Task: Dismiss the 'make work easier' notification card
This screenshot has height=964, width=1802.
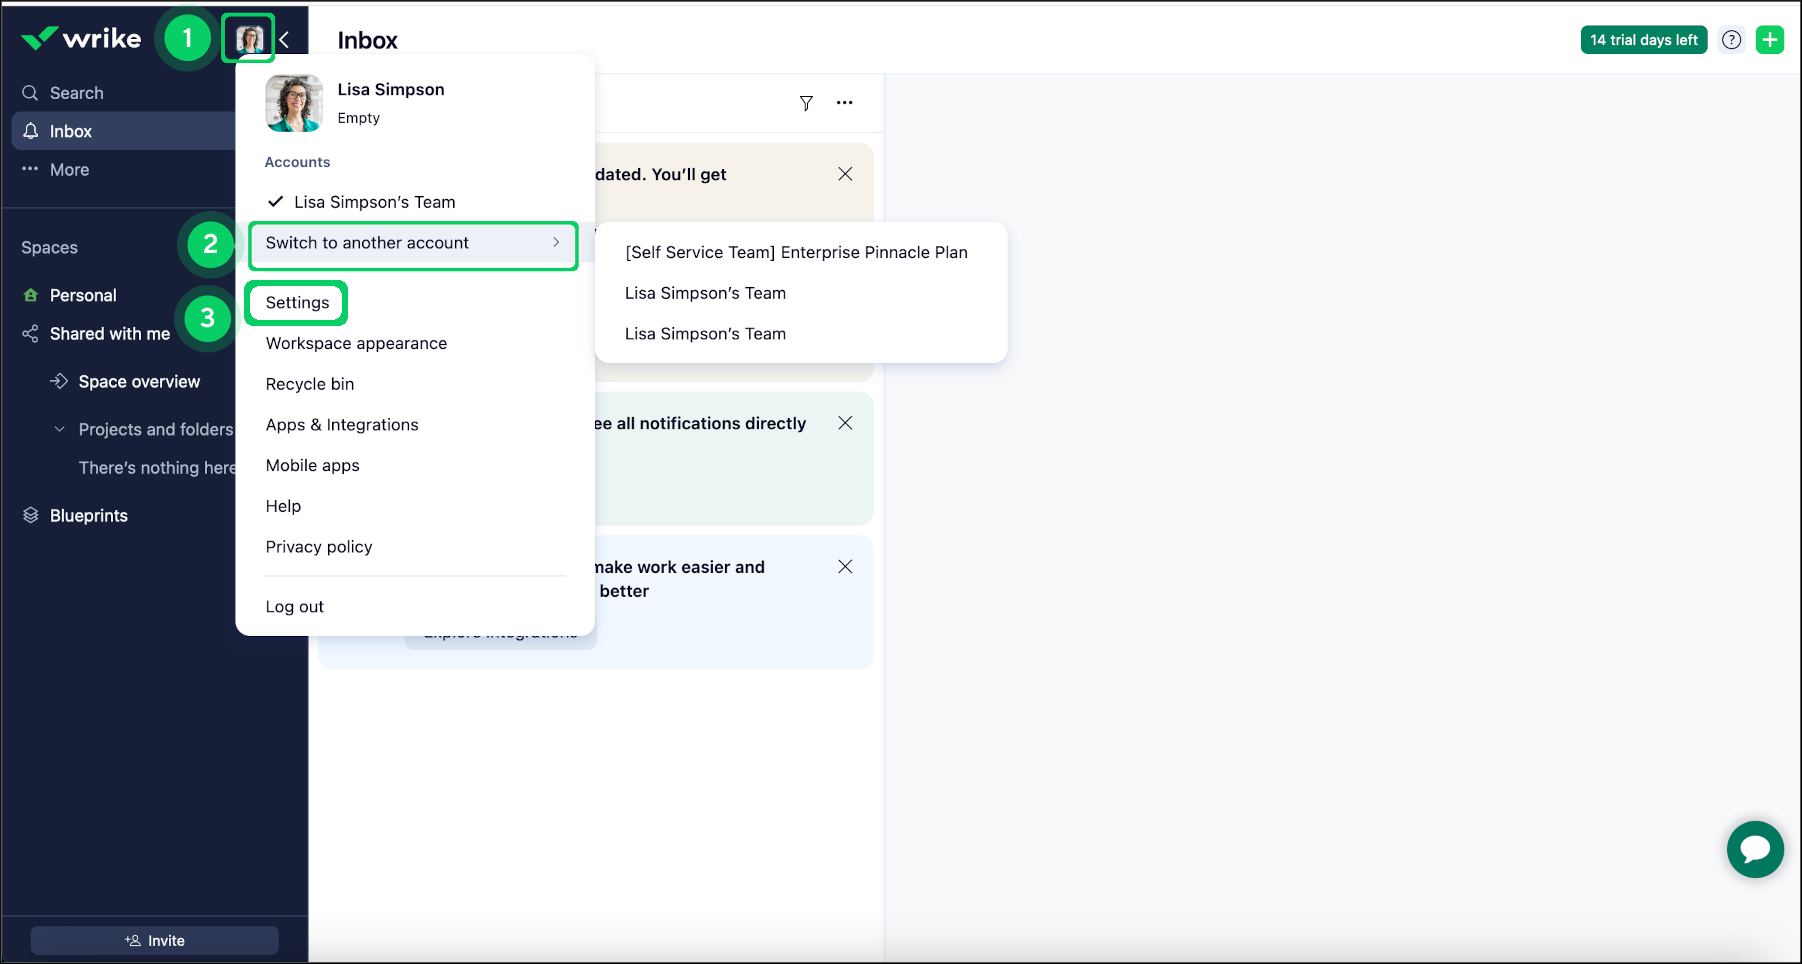Action: click(x=845, y=567)
